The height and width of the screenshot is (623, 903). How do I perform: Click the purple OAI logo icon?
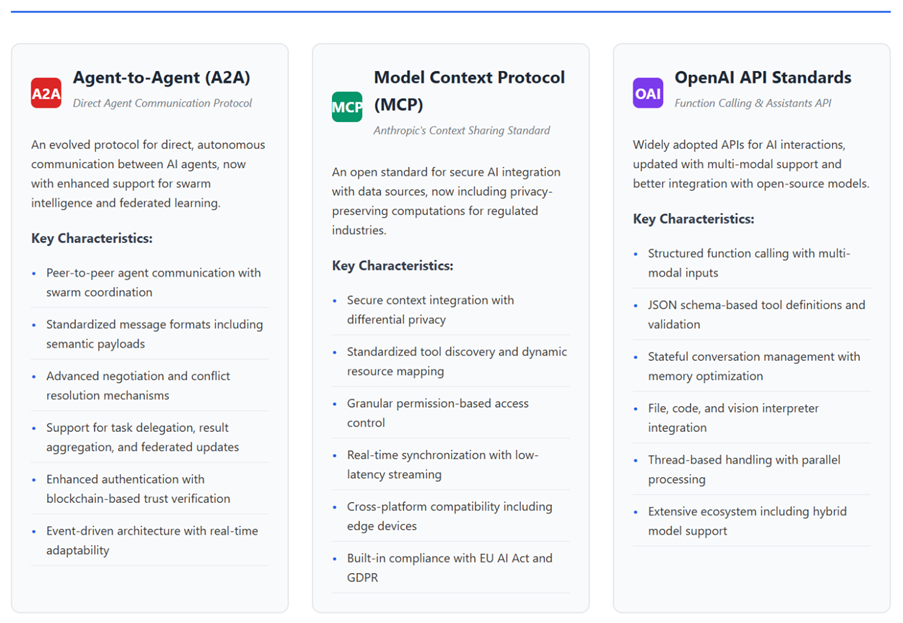point(648,93)
